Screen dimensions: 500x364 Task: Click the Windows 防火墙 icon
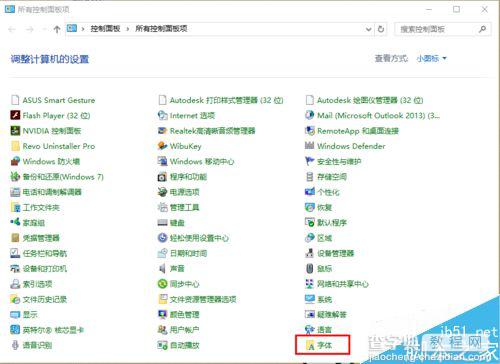[15, 161]
